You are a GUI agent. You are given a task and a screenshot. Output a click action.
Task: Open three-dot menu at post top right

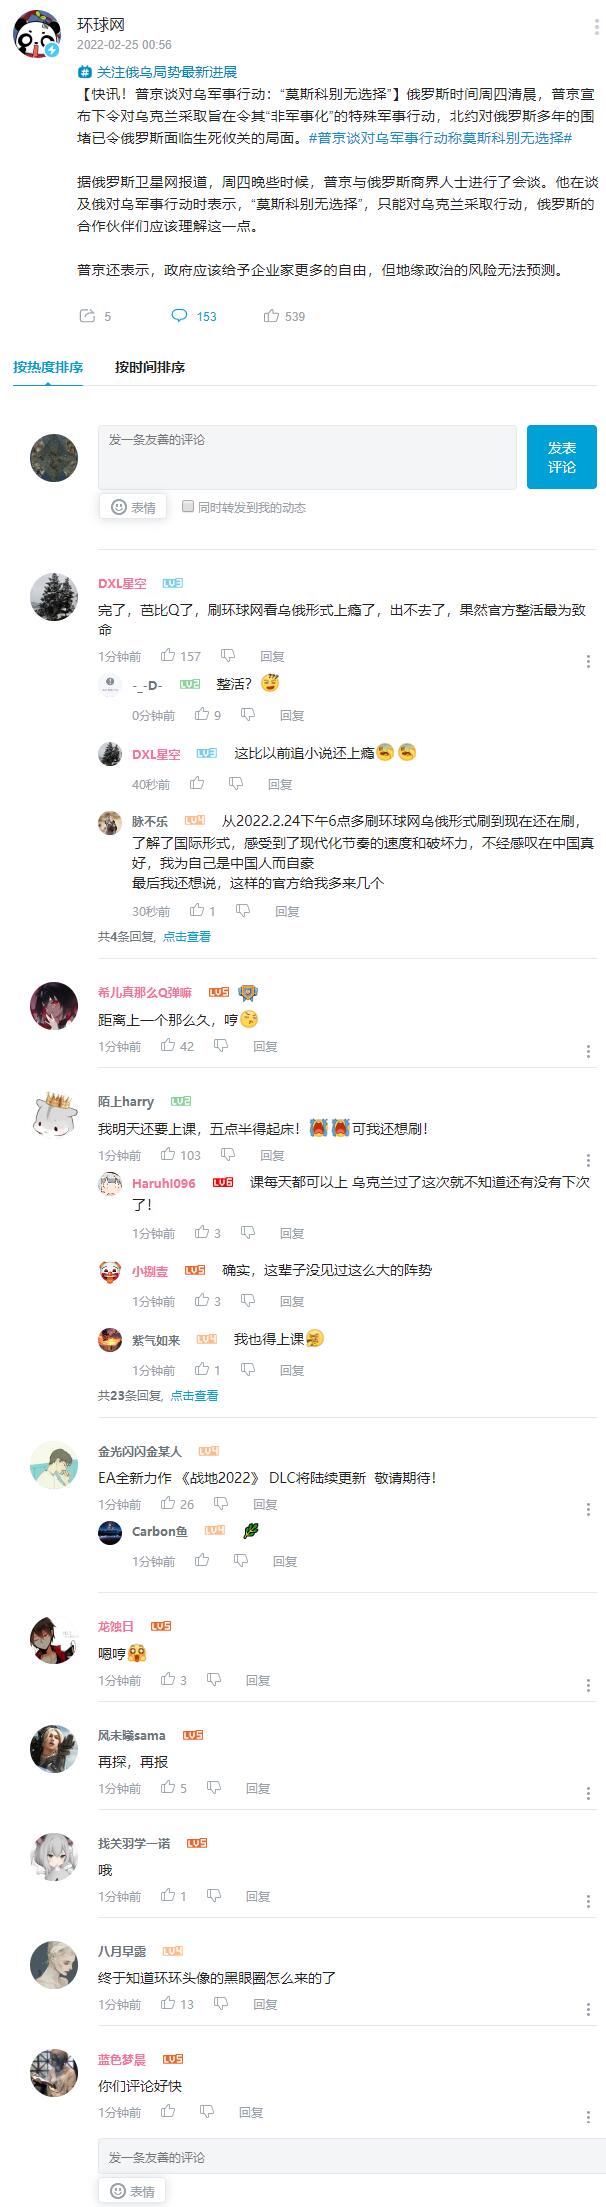pyautogui.click(x=597, y=26)
